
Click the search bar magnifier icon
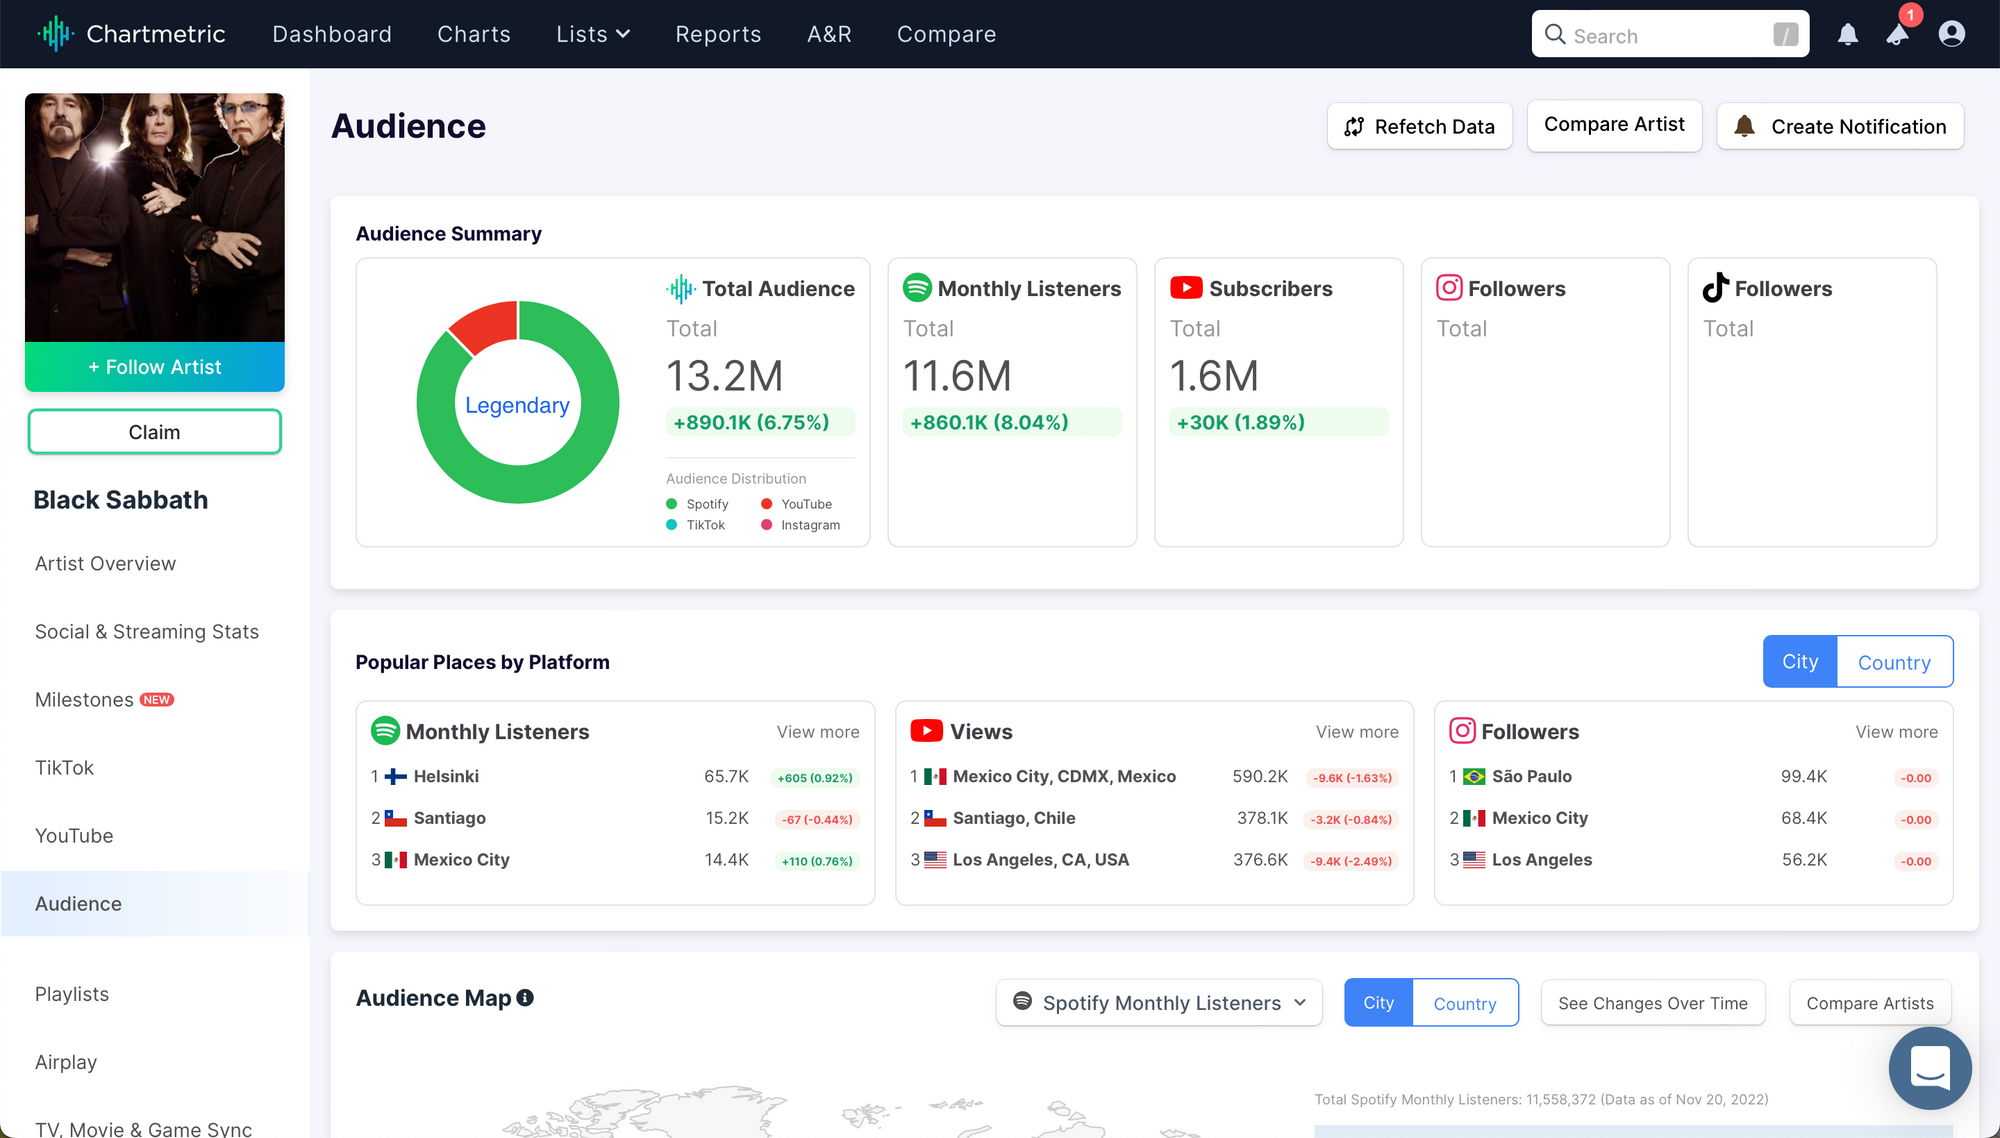pos(1555,34)
